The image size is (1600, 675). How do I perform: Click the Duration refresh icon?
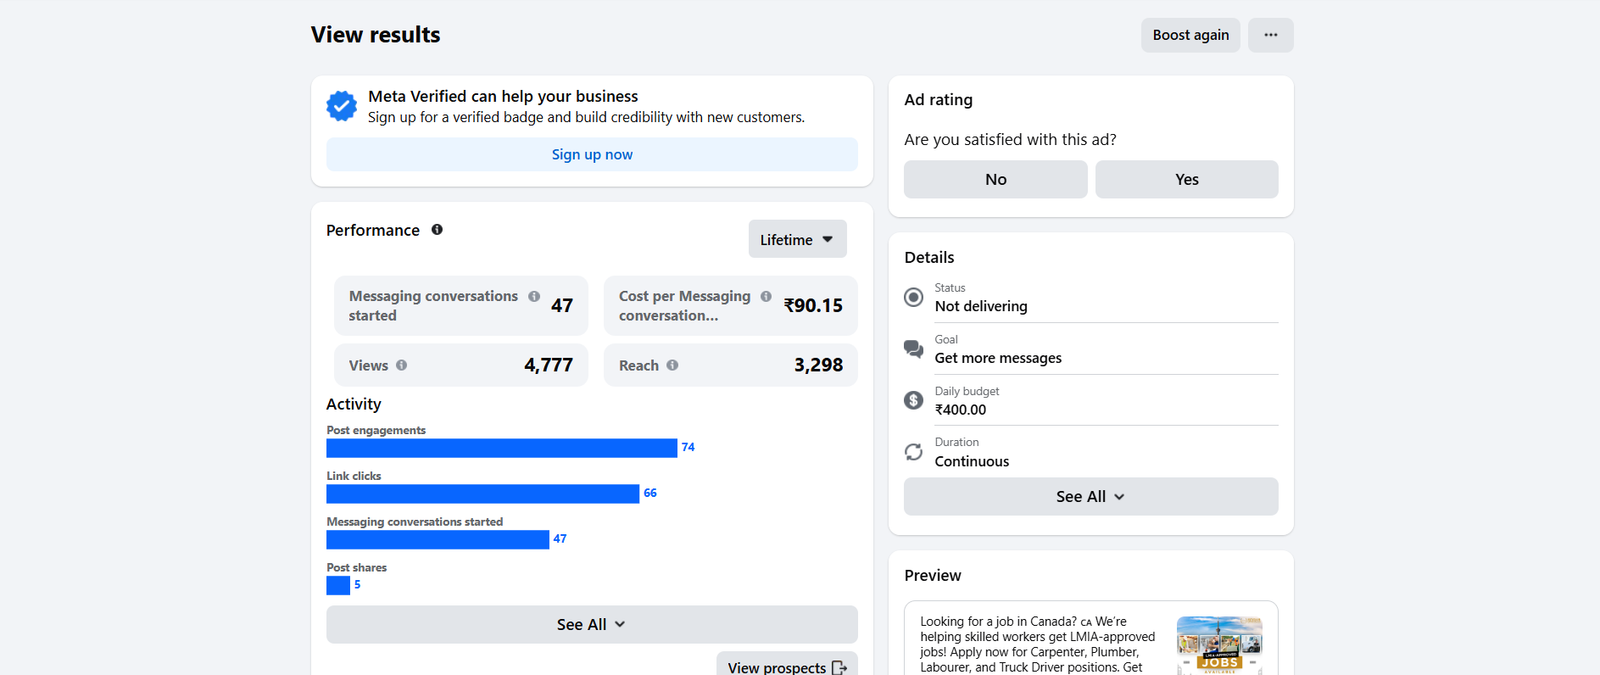[x=913, y=452]
